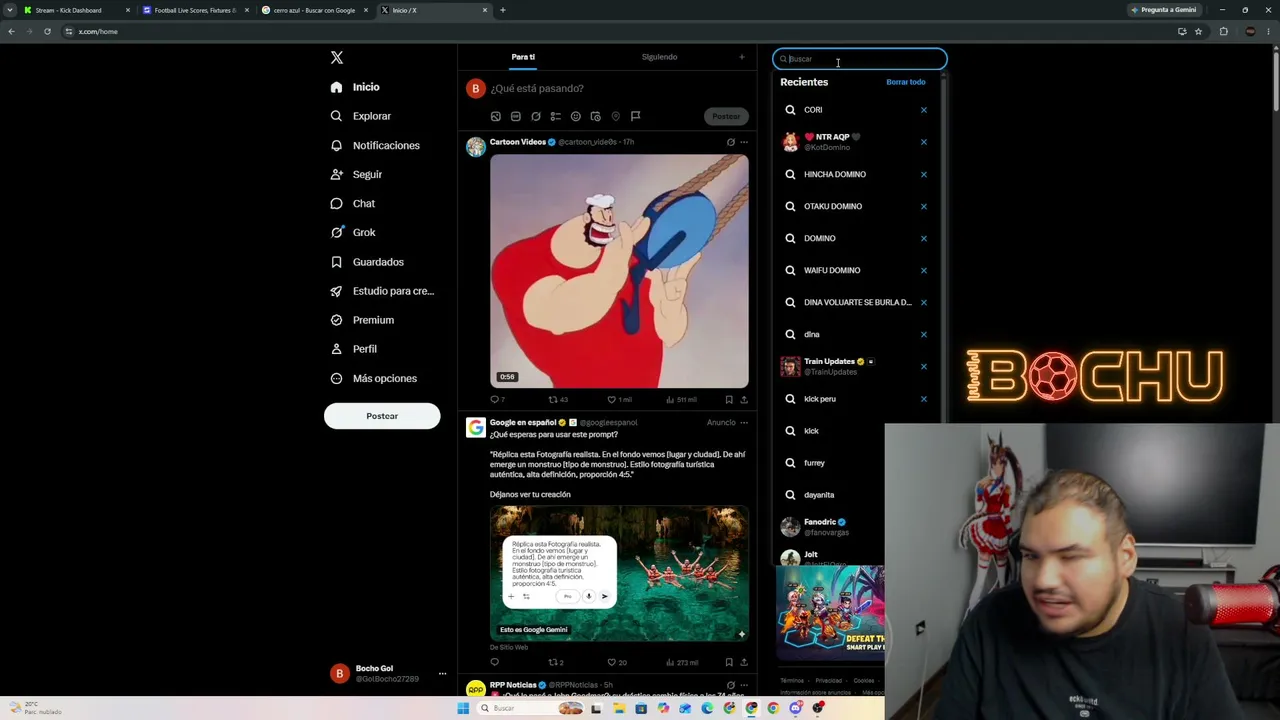This screenshot has height=720, width=1280.
Task: Reply to the Cartoon Videos post
Action: tap(495, 400)
